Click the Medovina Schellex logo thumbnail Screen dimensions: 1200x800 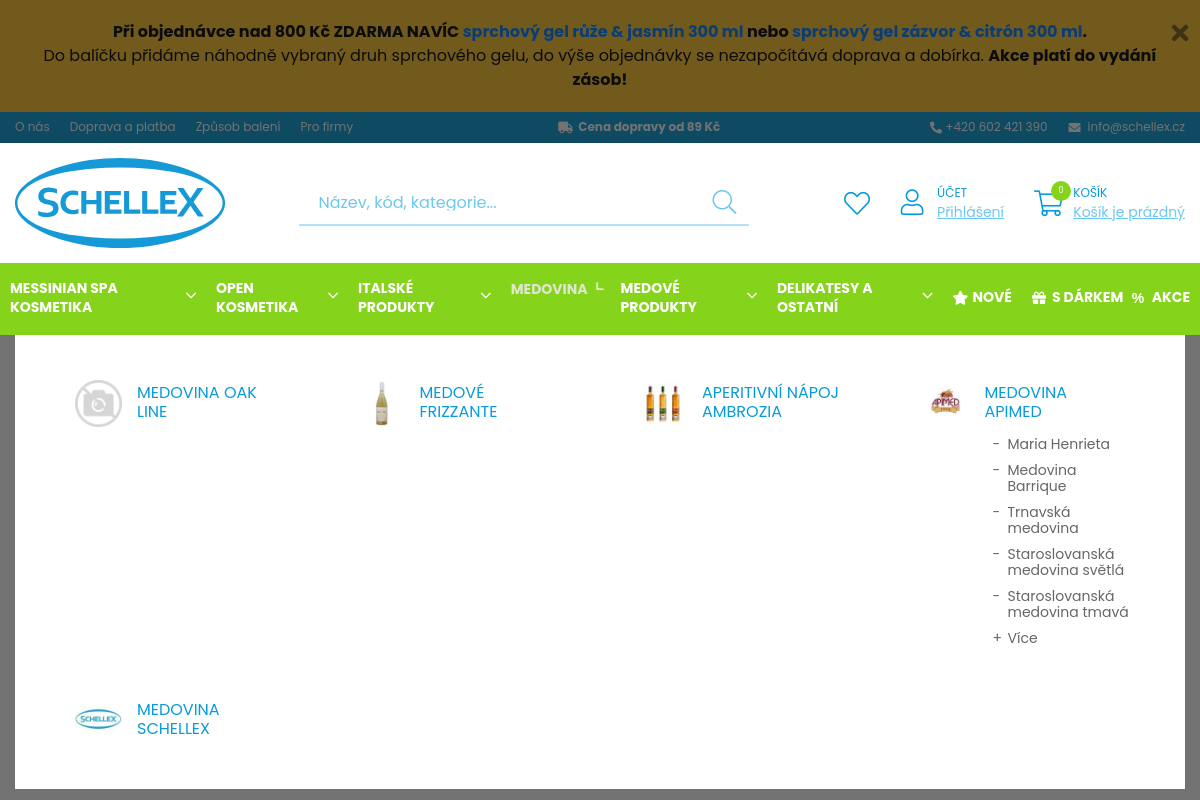coord(98,719)
